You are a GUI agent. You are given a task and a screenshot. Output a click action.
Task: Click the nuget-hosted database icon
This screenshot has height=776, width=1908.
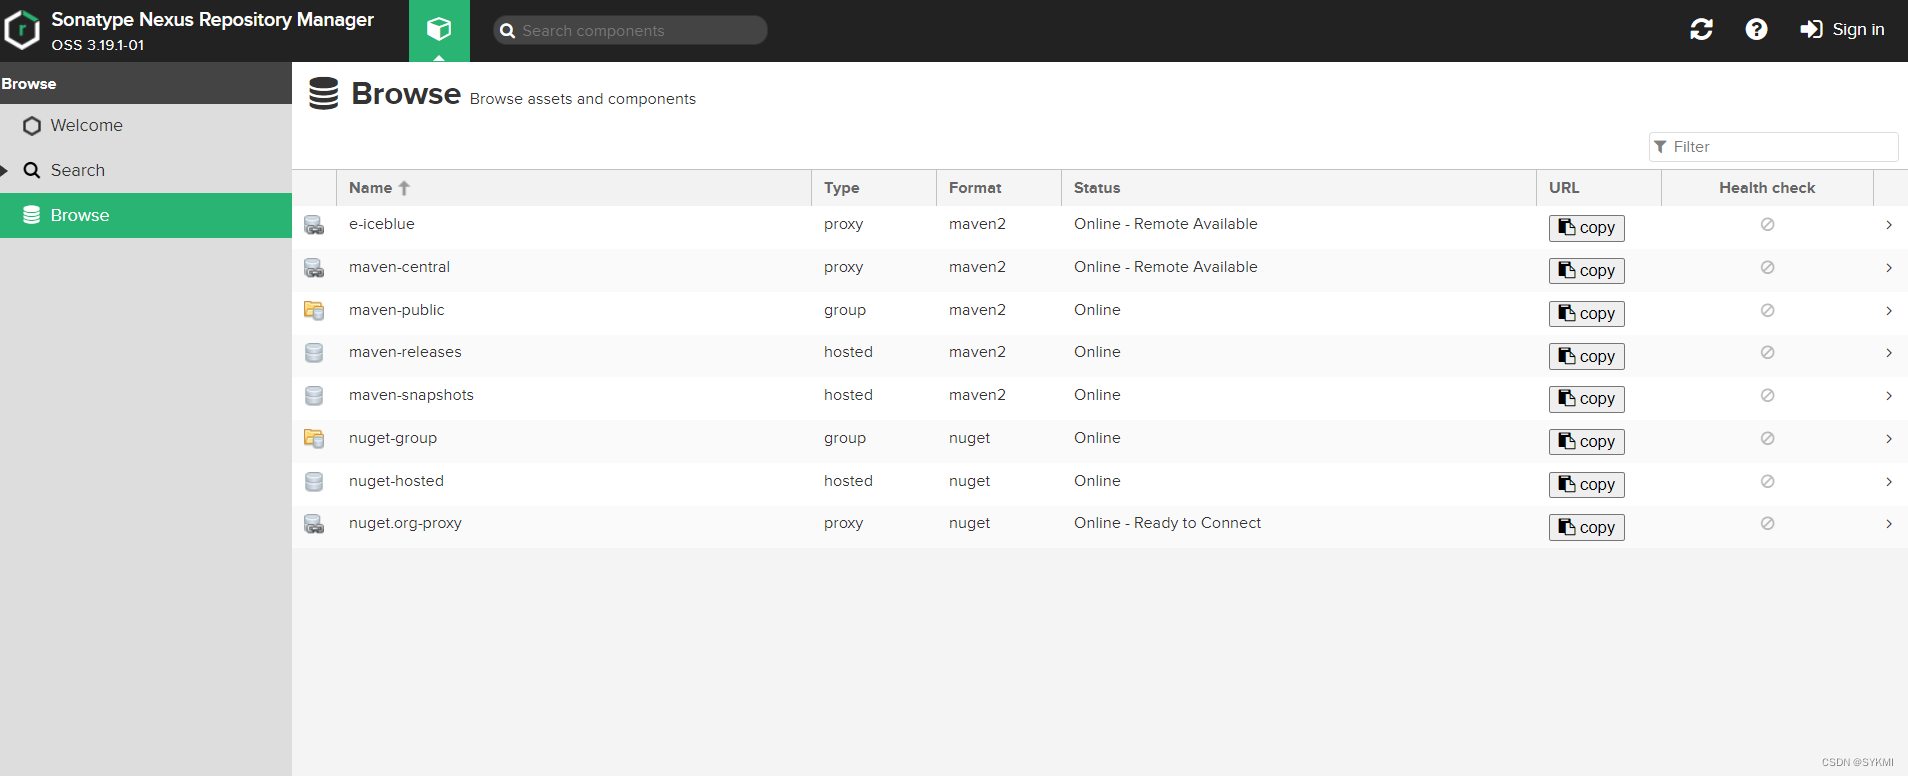pos(314,482)
